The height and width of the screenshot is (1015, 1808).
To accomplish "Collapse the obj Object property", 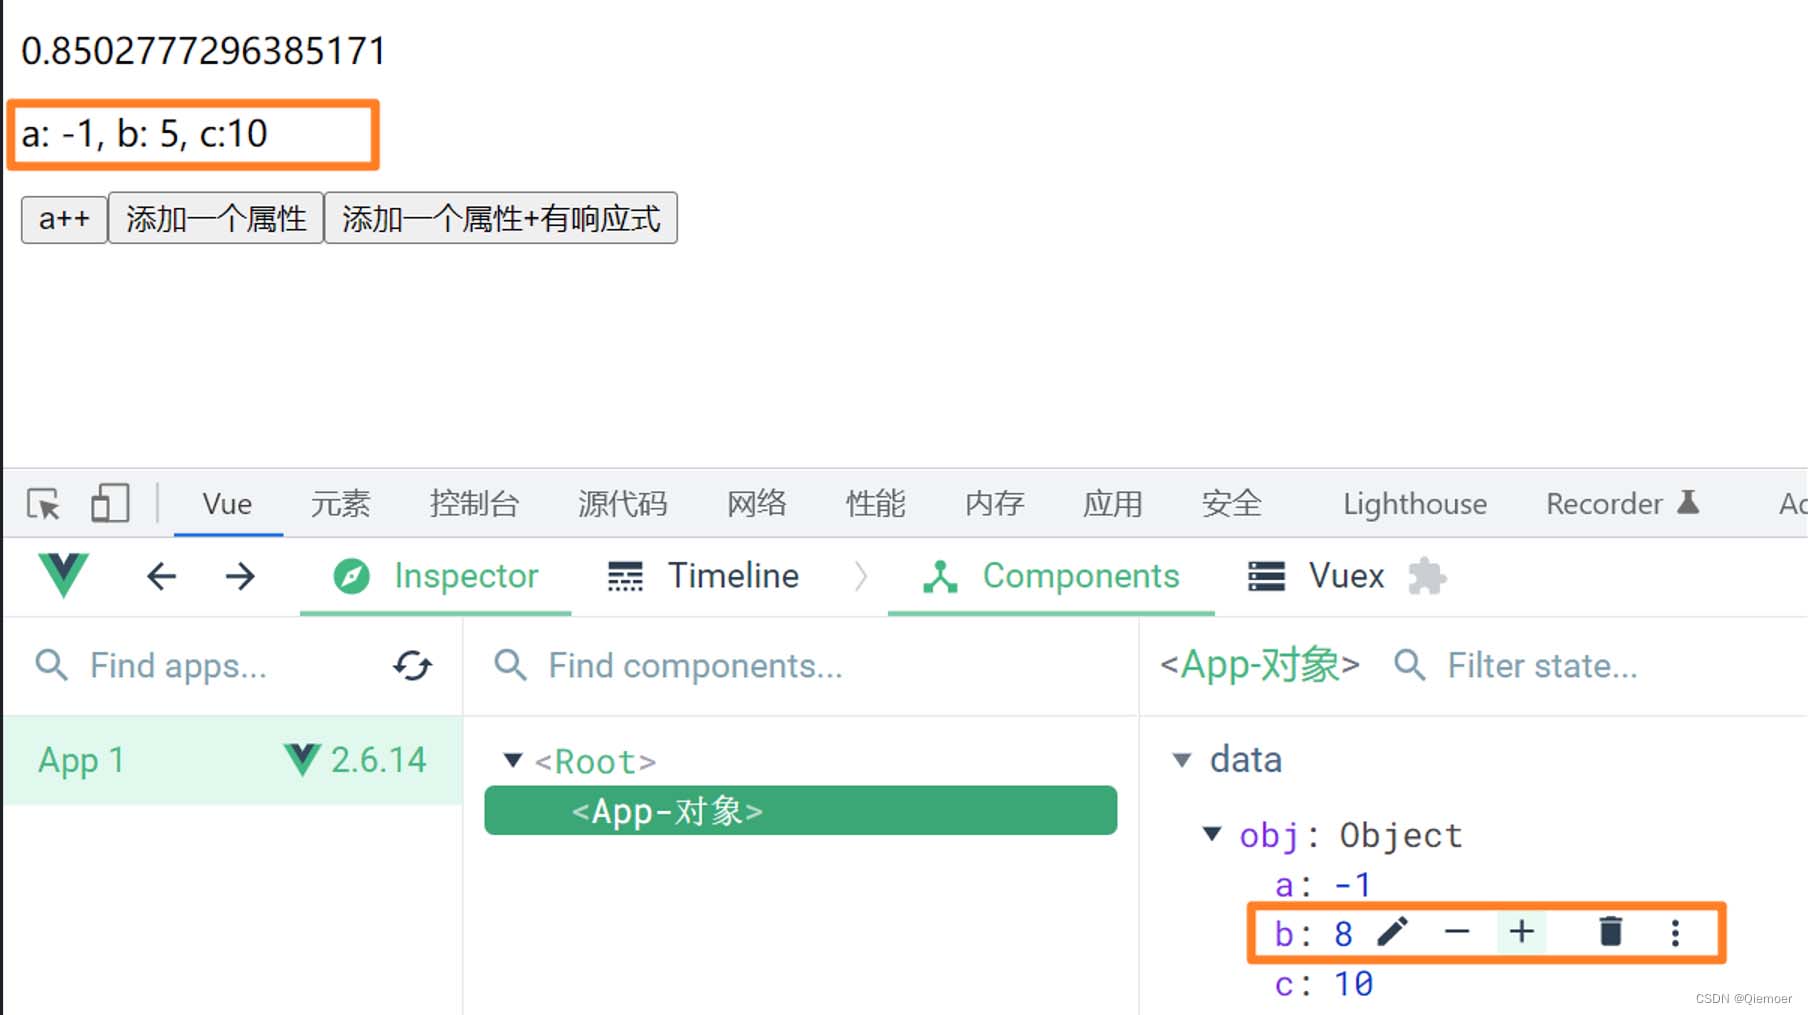I will tap(1212, 834).
